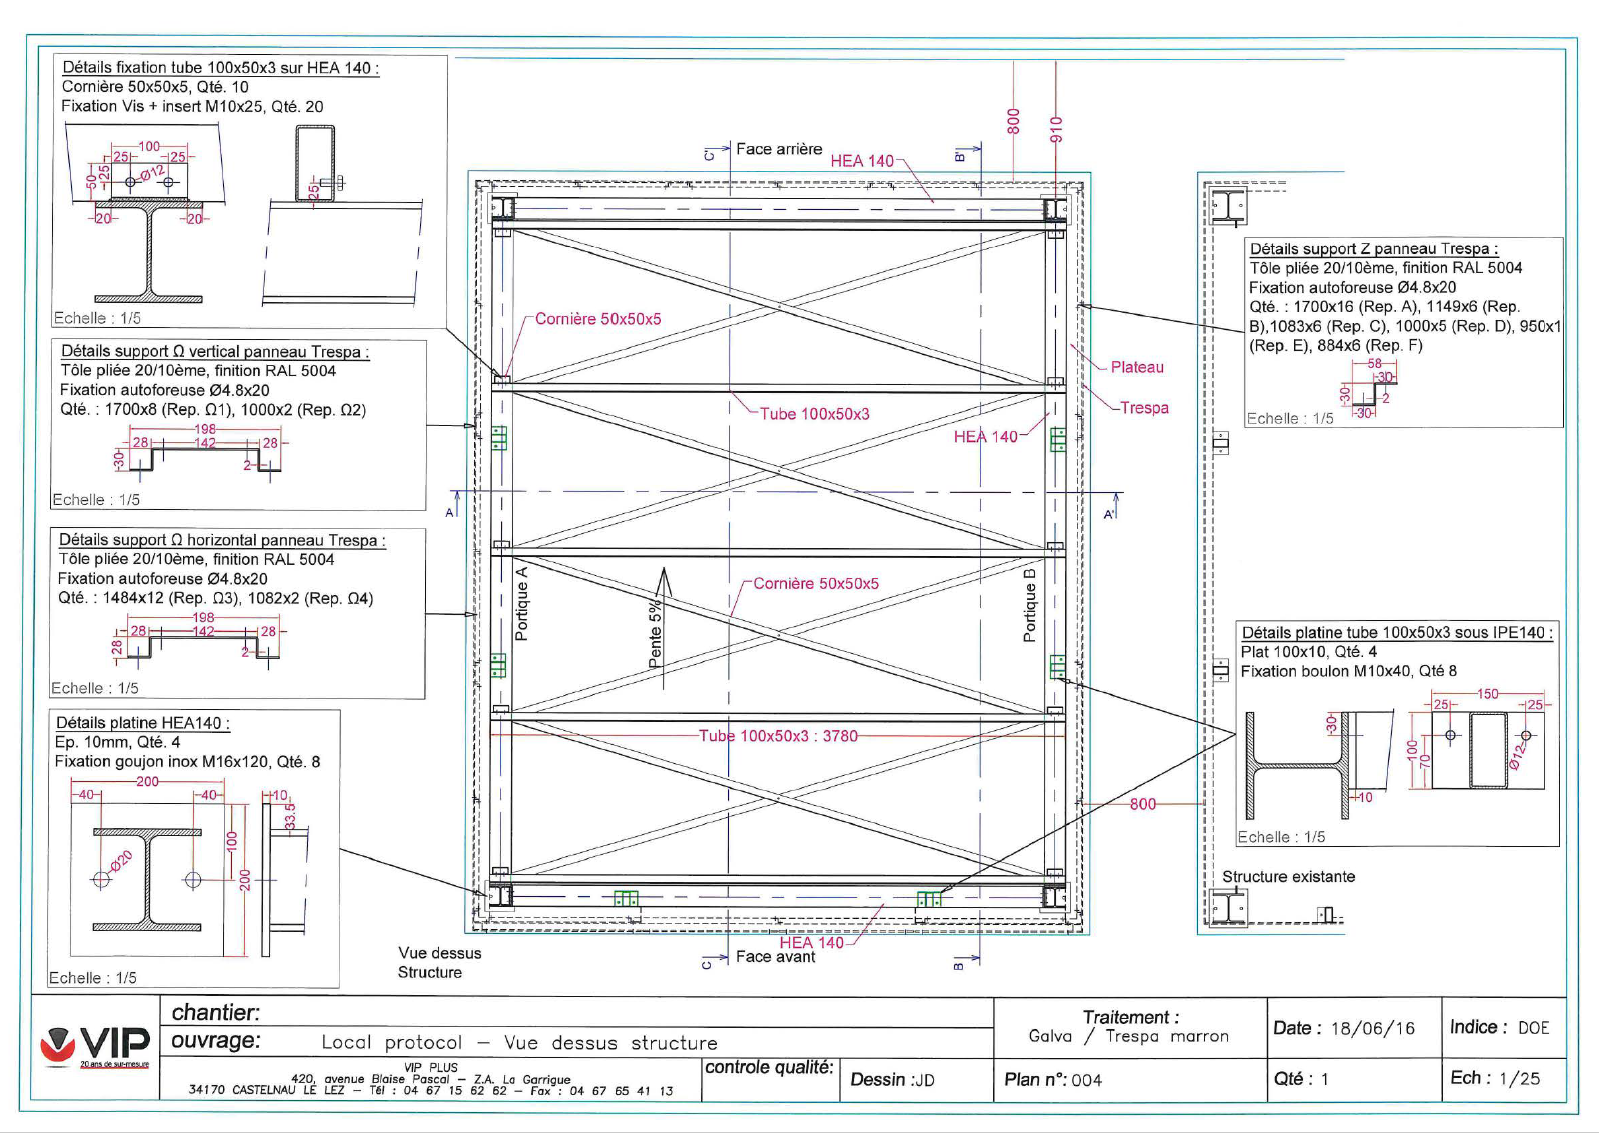Select the HEA 140 label near Portique B
Screen dimensions: 1599x1133
coord(985,437)
